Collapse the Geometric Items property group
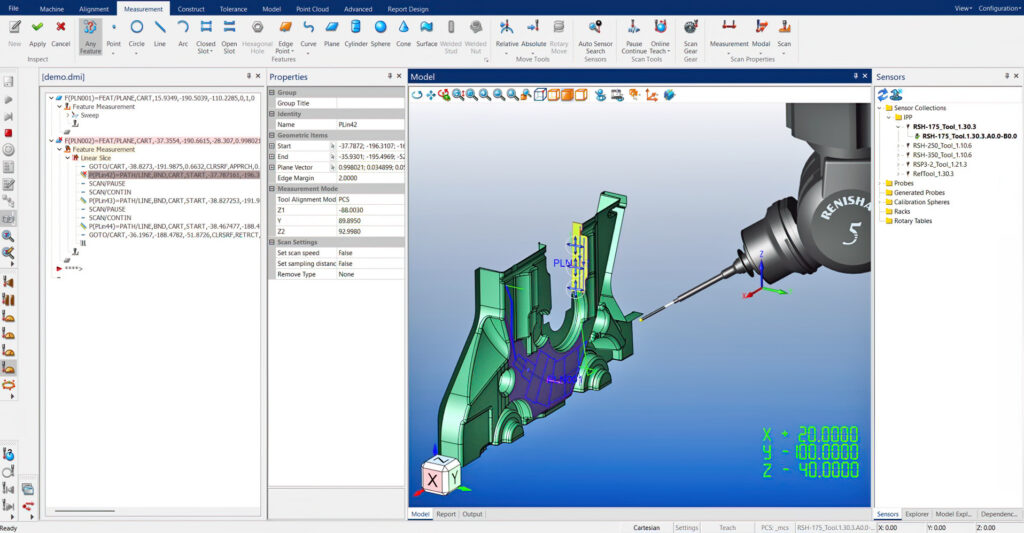 coord(272,135)
